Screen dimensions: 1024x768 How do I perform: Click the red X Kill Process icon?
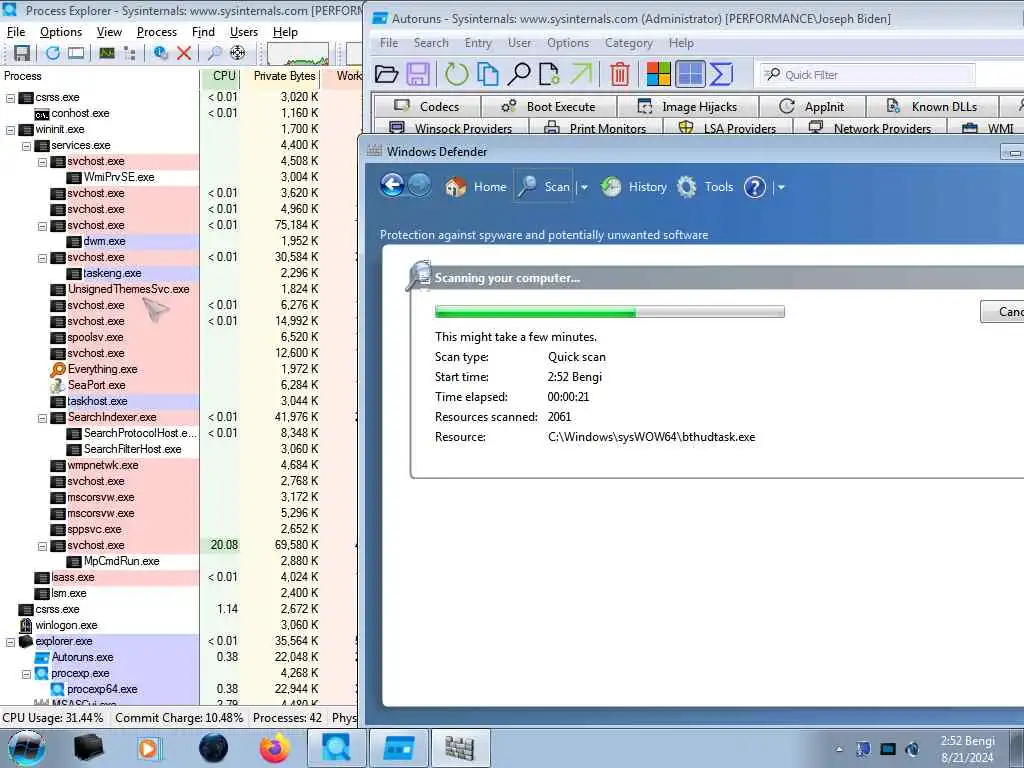184,54
